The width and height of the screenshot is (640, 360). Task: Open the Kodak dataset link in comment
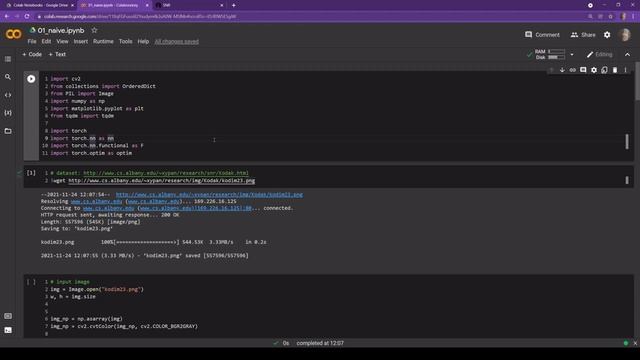tap(166, 173)
